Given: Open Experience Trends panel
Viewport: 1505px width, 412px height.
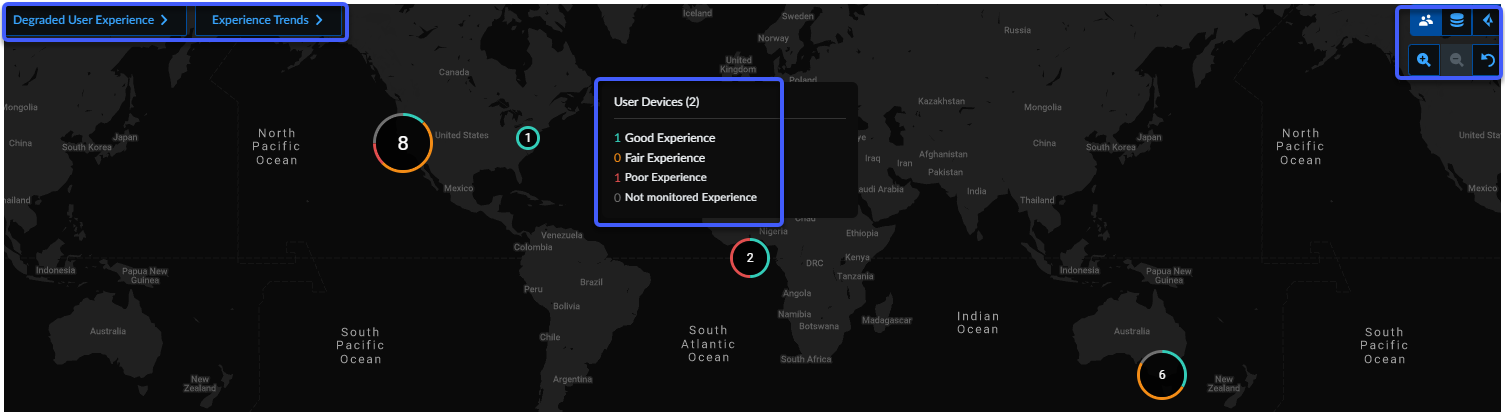Looking at the screenshot, I should tap(267, 20).
